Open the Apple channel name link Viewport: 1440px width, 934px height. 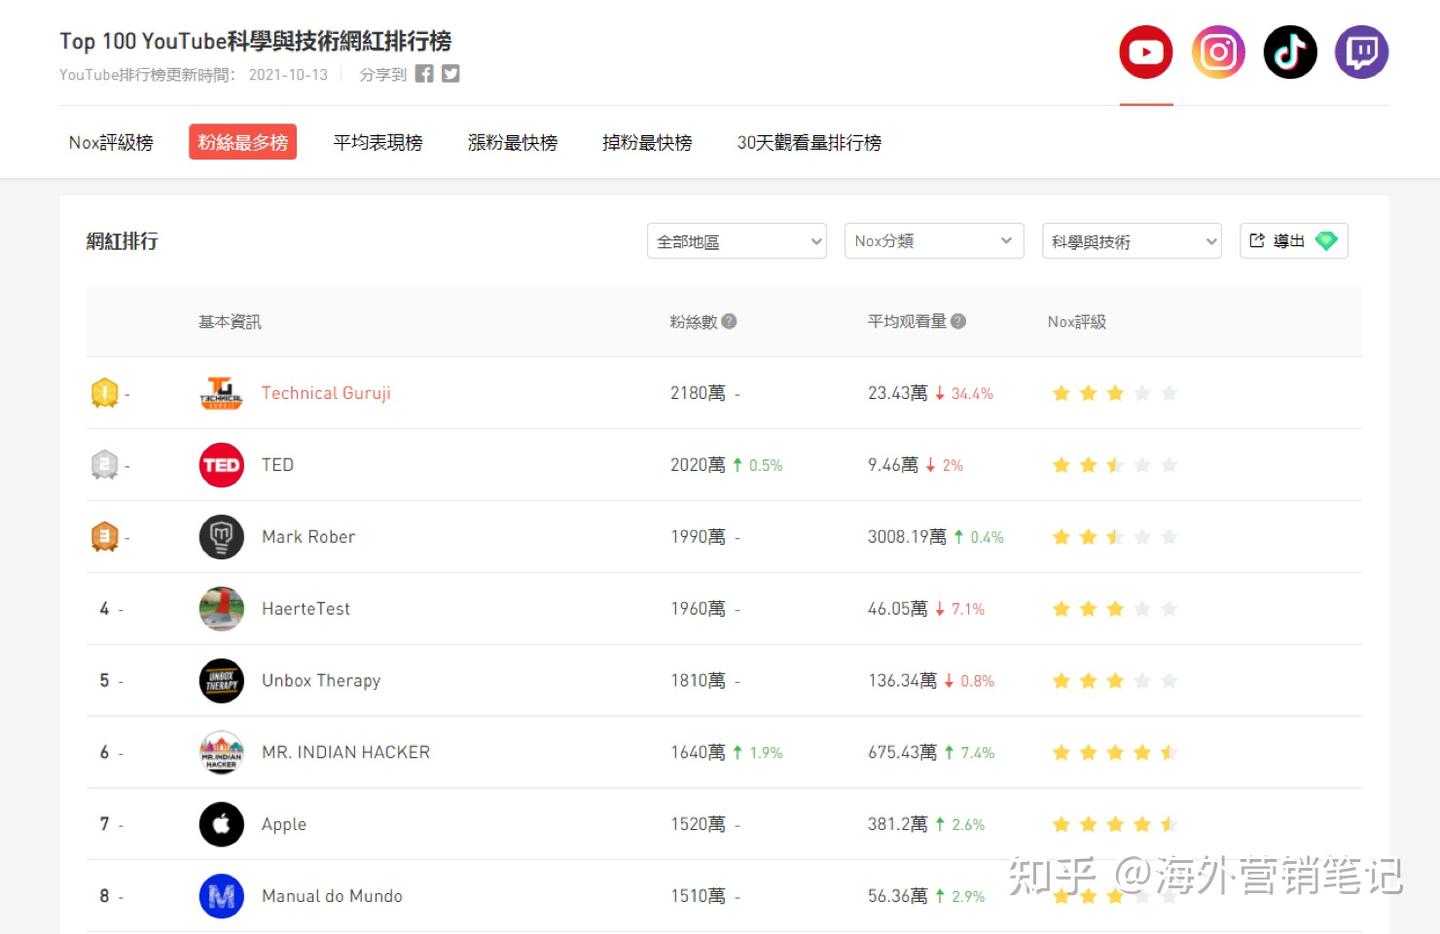pyautogui.click(x=284, y=825)
